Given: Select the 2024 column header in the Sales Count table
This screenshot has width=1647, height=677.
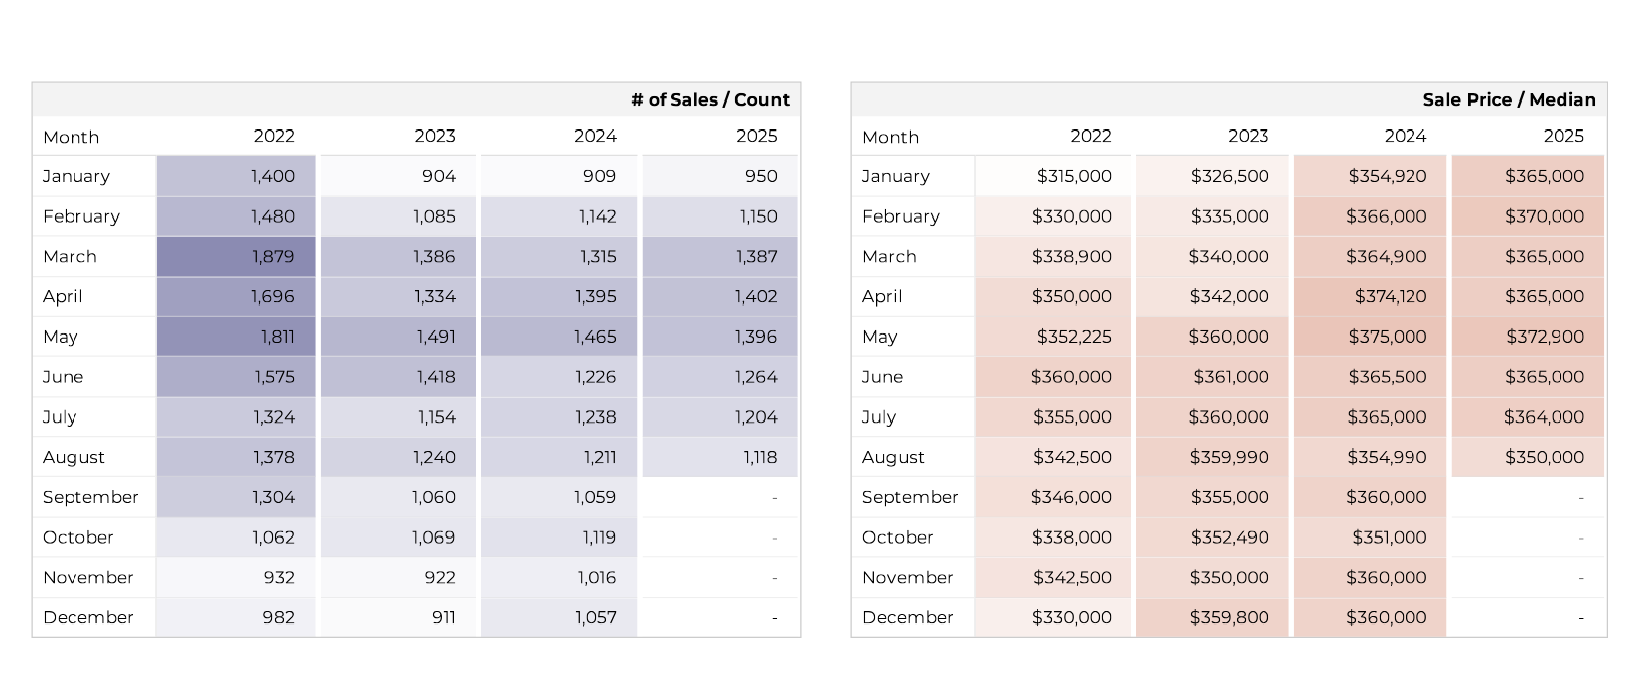Looking at the screenshot, I should [x=595, y=136].
